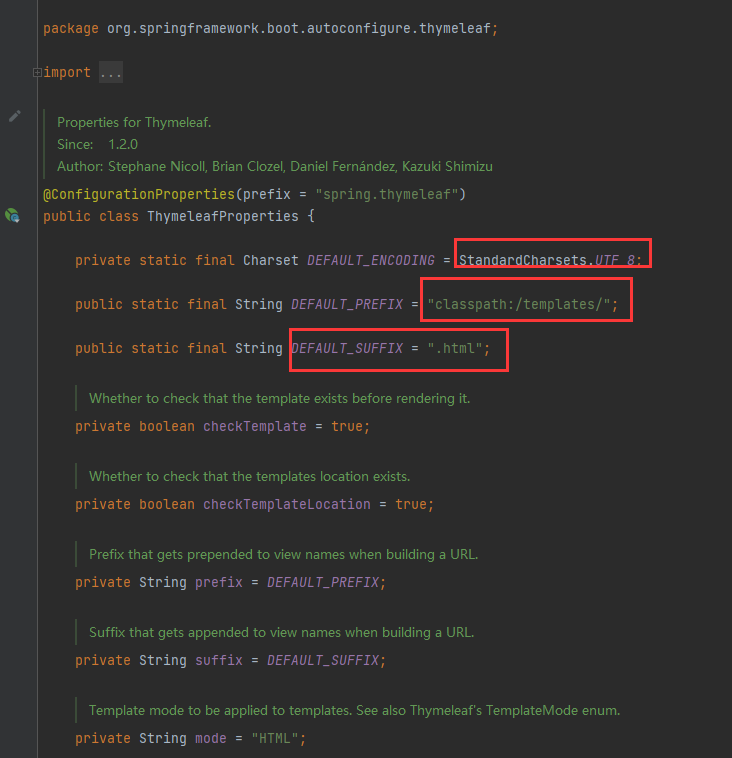
Task: Click the "classpath:/templates/" string value
Action: (x=519, y=305)
